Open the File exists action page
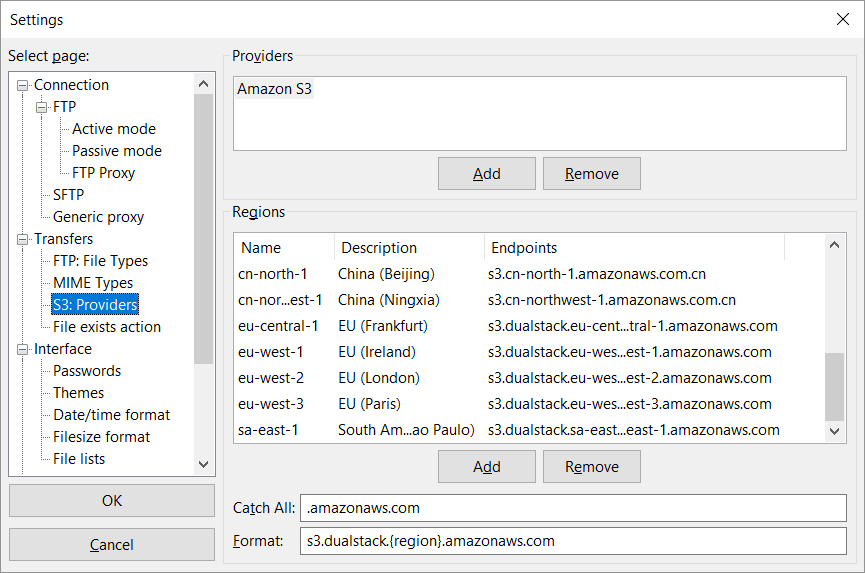Image resolution: width=865 pixels, height=573 pixels. click(x=106, y=327)
